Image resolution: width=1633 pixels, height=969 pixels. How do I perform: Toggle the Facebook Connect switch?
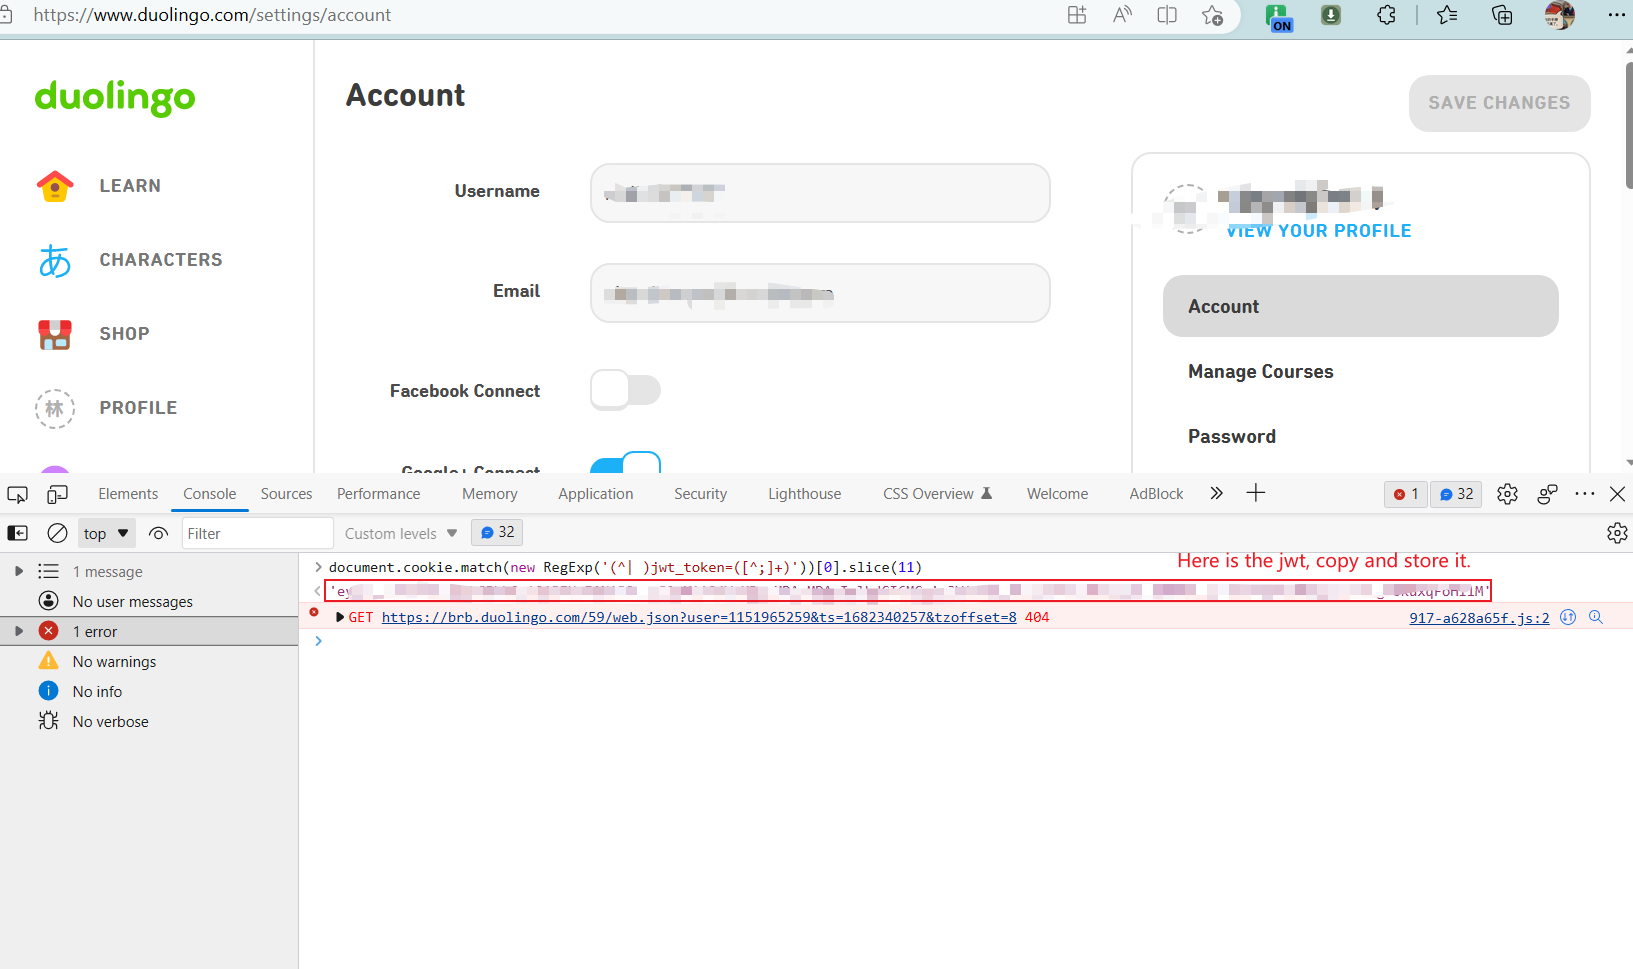(x=626, y=390)
